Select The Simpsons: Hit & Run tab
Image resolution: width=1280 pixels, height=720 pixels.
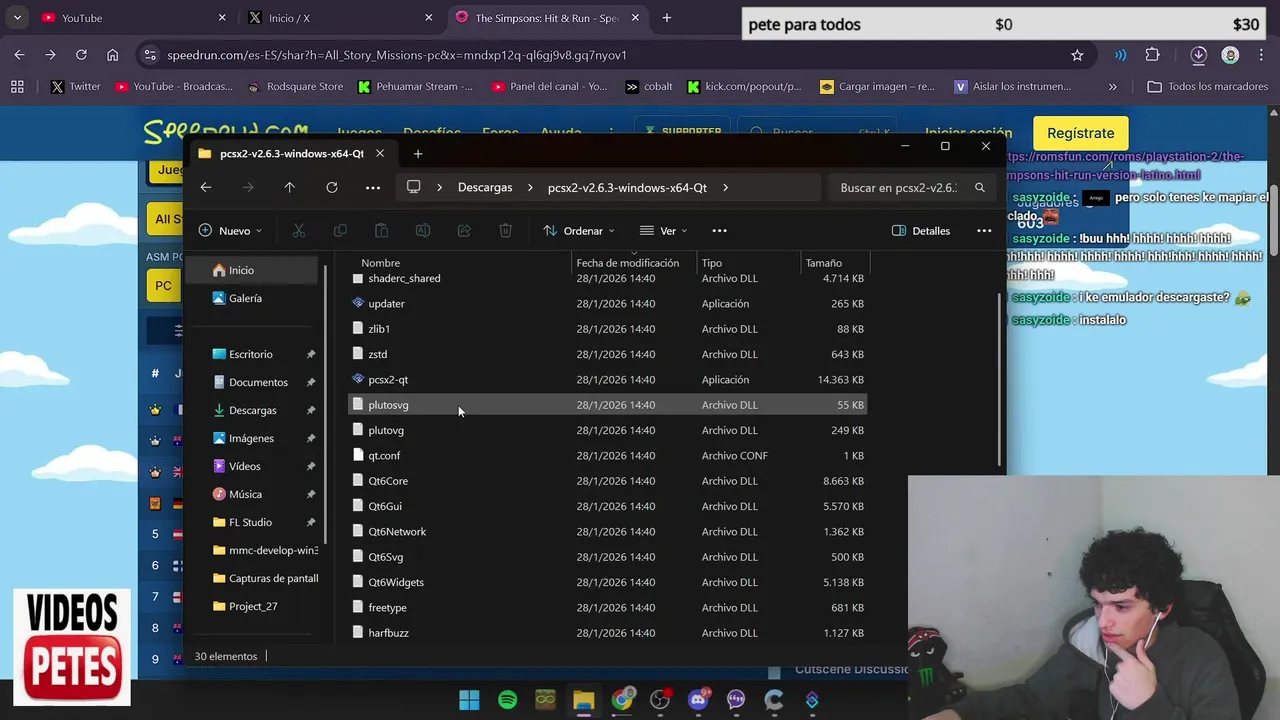tap(547, 18)
